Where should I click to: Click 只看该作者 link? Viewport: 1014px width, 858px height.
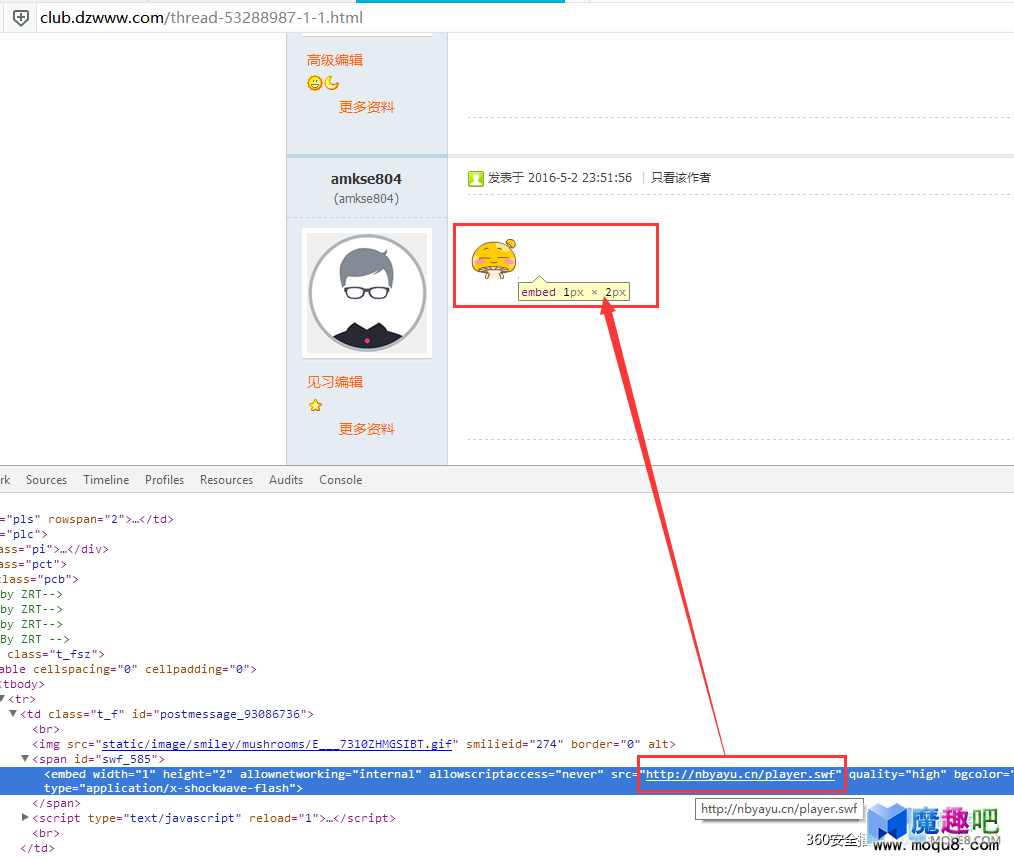(680, 178)
